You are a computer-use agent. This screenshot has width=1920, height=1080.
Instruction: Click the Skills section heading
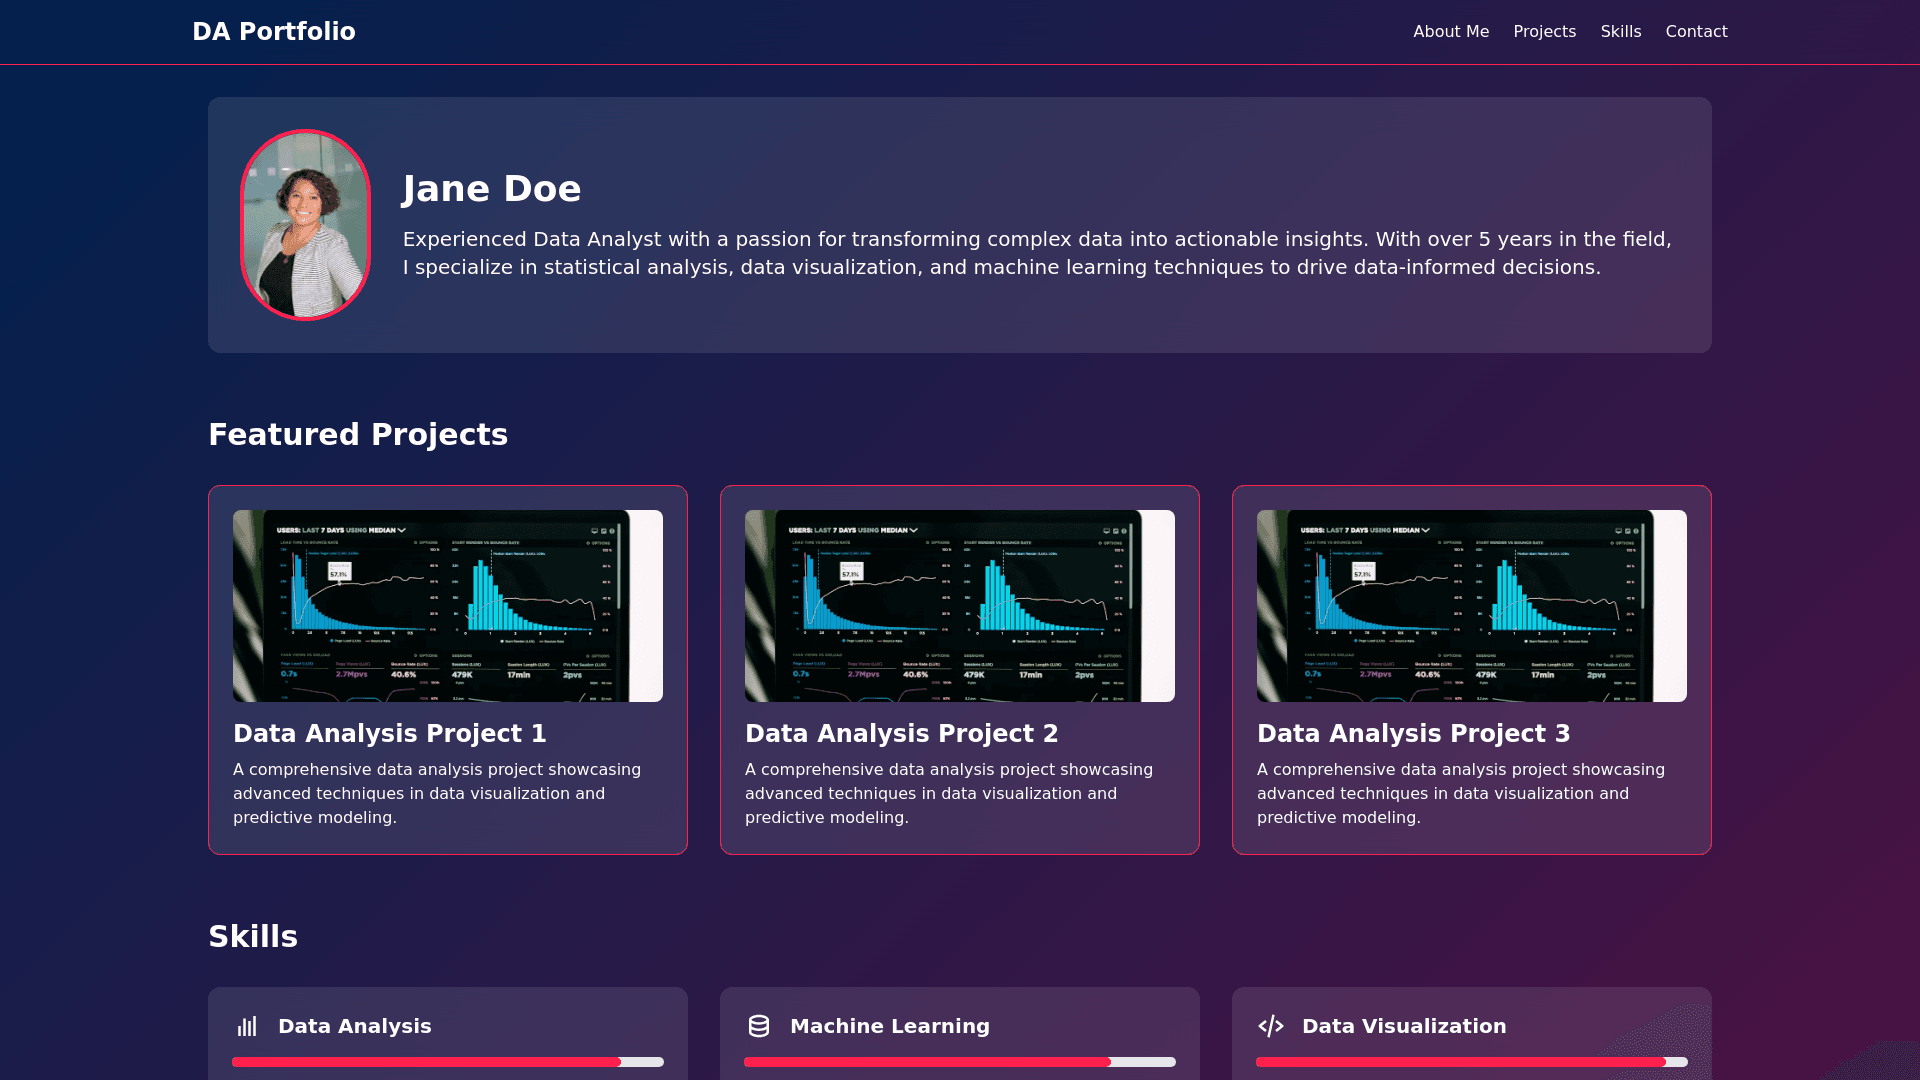253,936
